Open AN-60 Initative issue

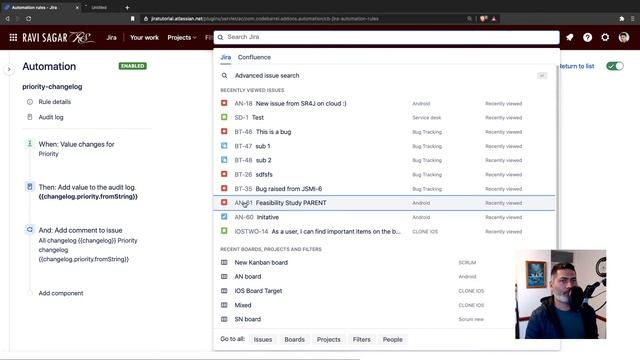point(384,217)
